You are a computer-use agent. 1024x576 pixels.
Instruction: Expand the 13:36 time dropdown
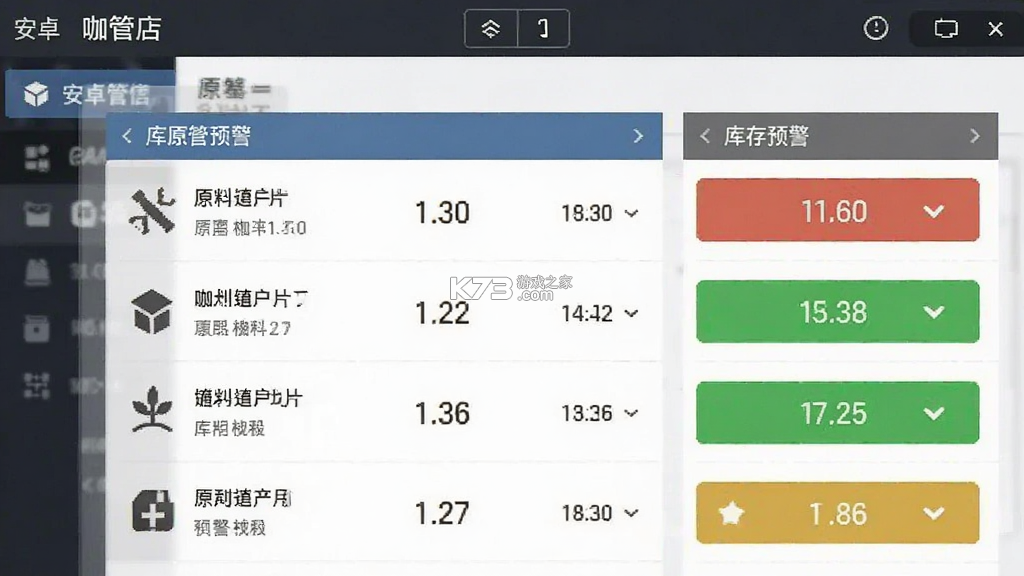[631, 413]
